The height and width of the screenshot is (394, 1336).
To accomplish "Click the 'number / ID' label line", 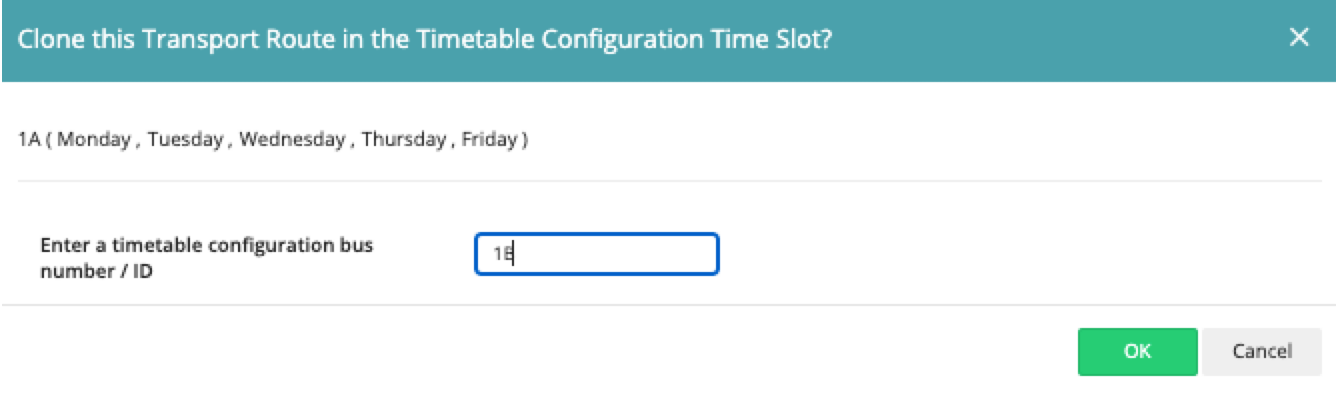I will pyautogui.click(x=96, y=270).
